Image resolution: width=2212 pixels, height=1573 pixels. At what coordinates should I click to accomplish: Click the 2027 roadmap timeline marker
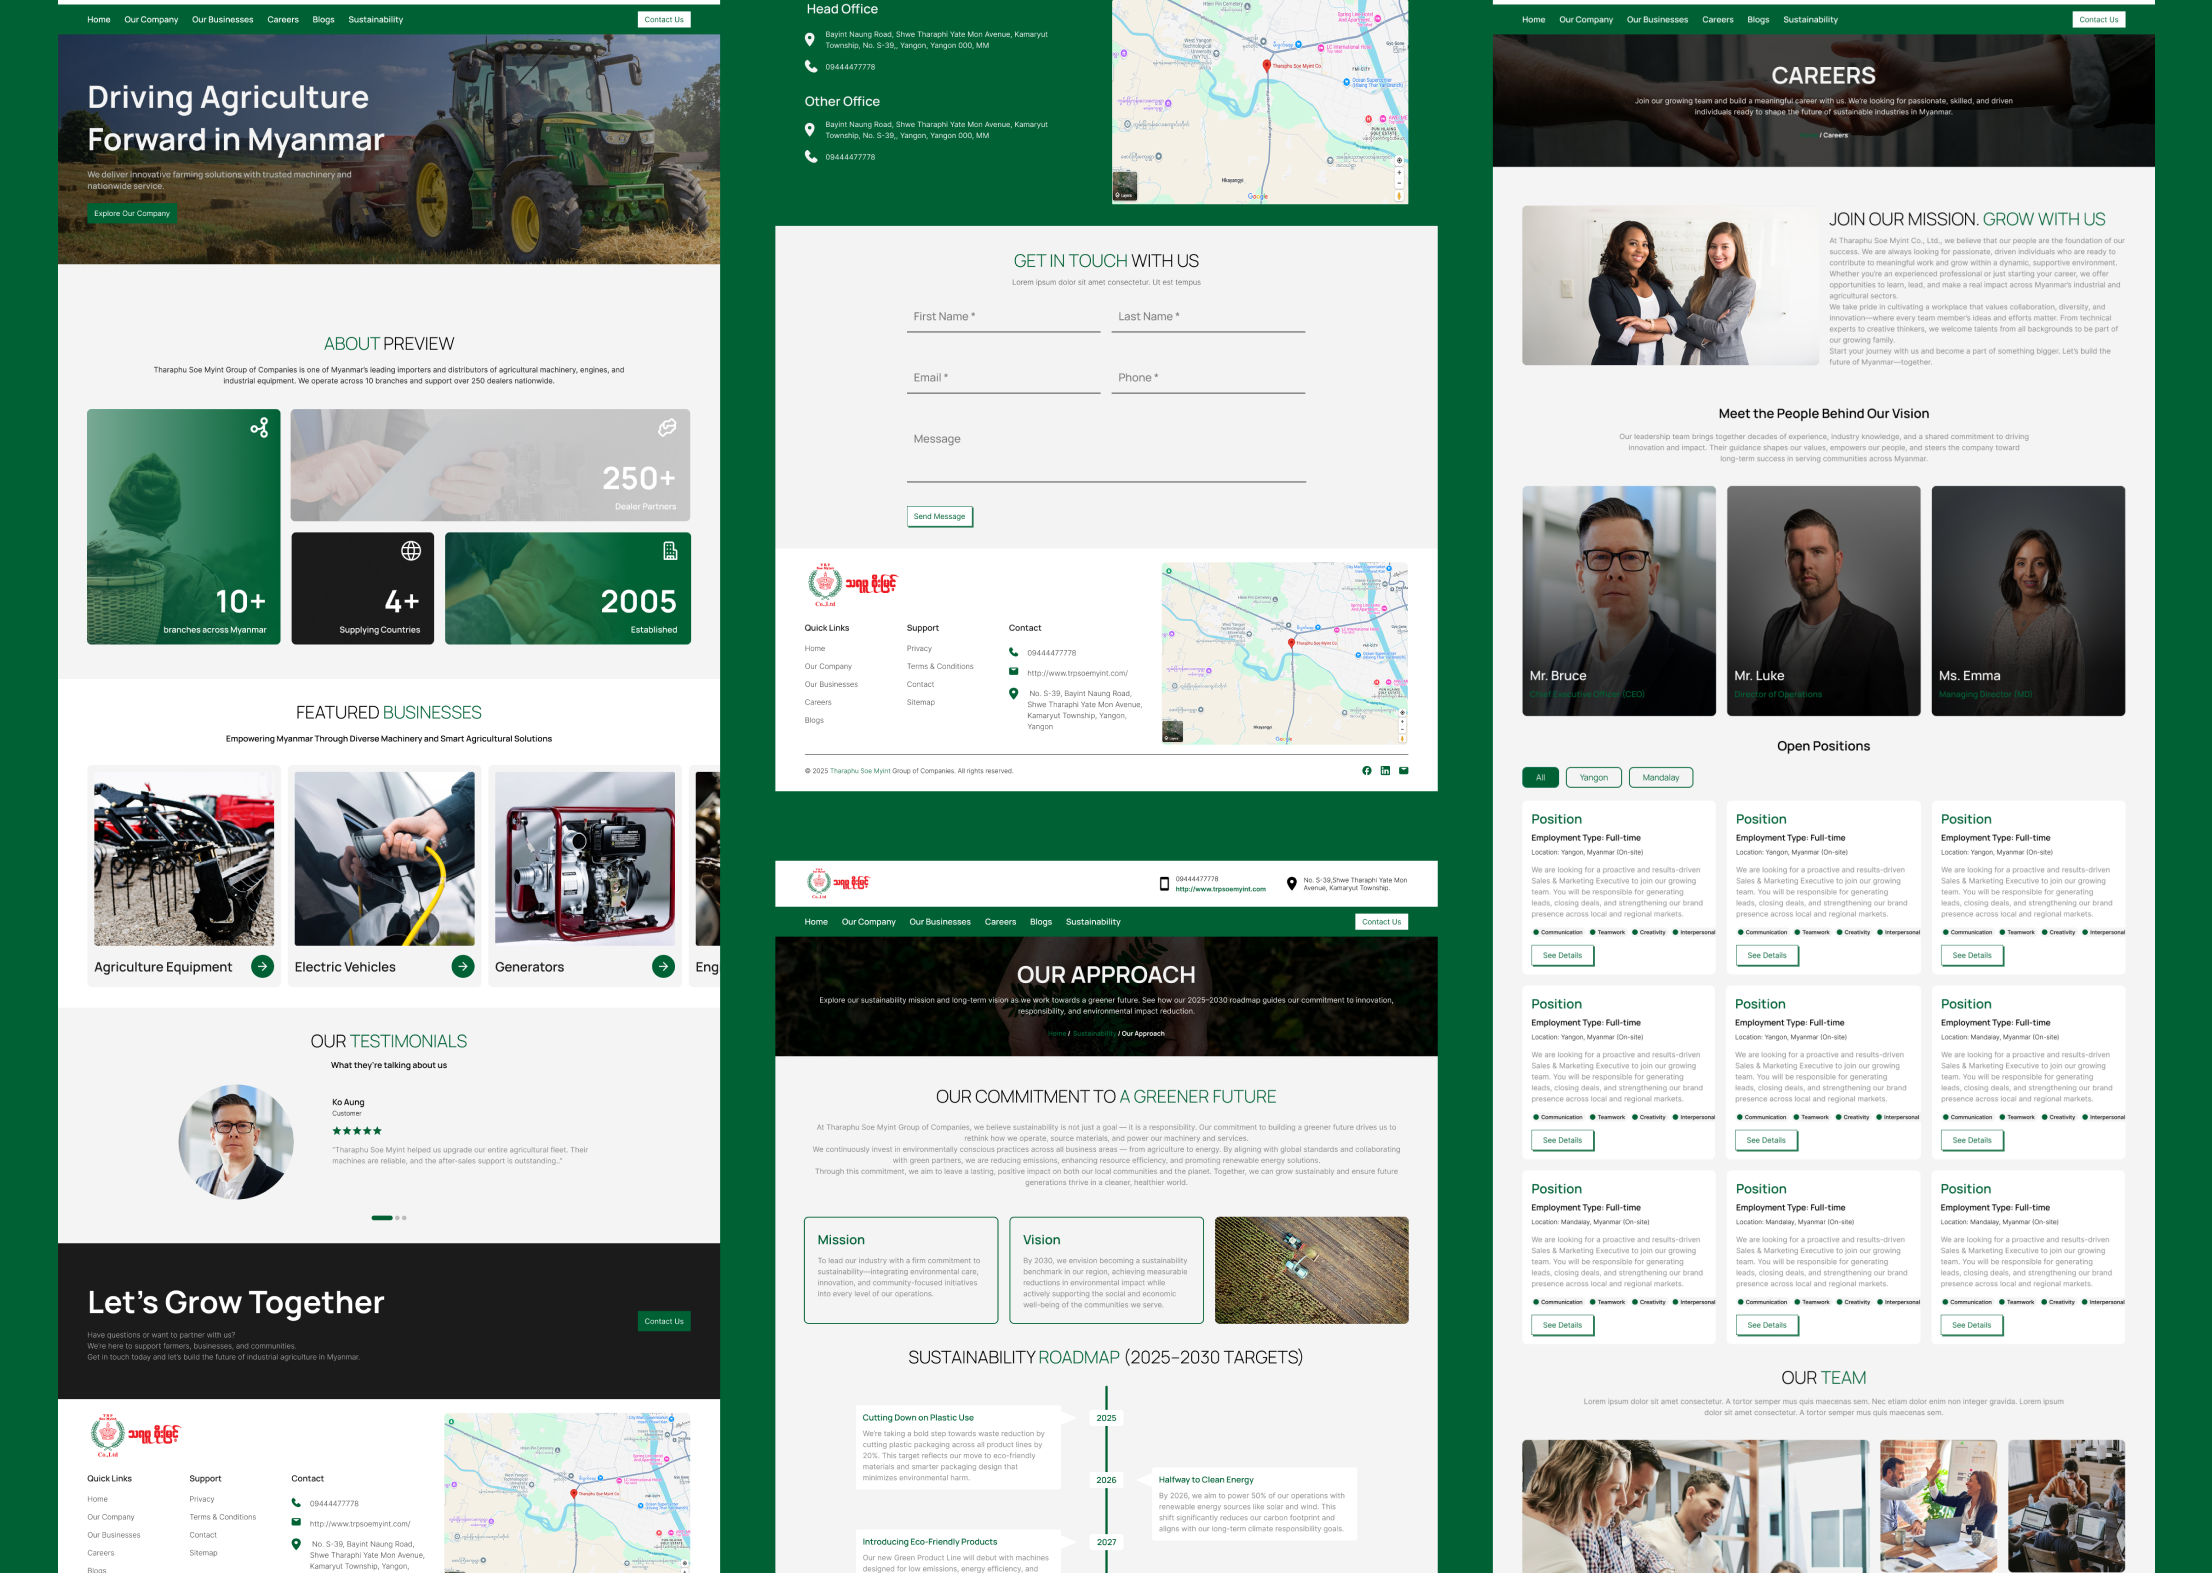[x=1106, y=1541]
